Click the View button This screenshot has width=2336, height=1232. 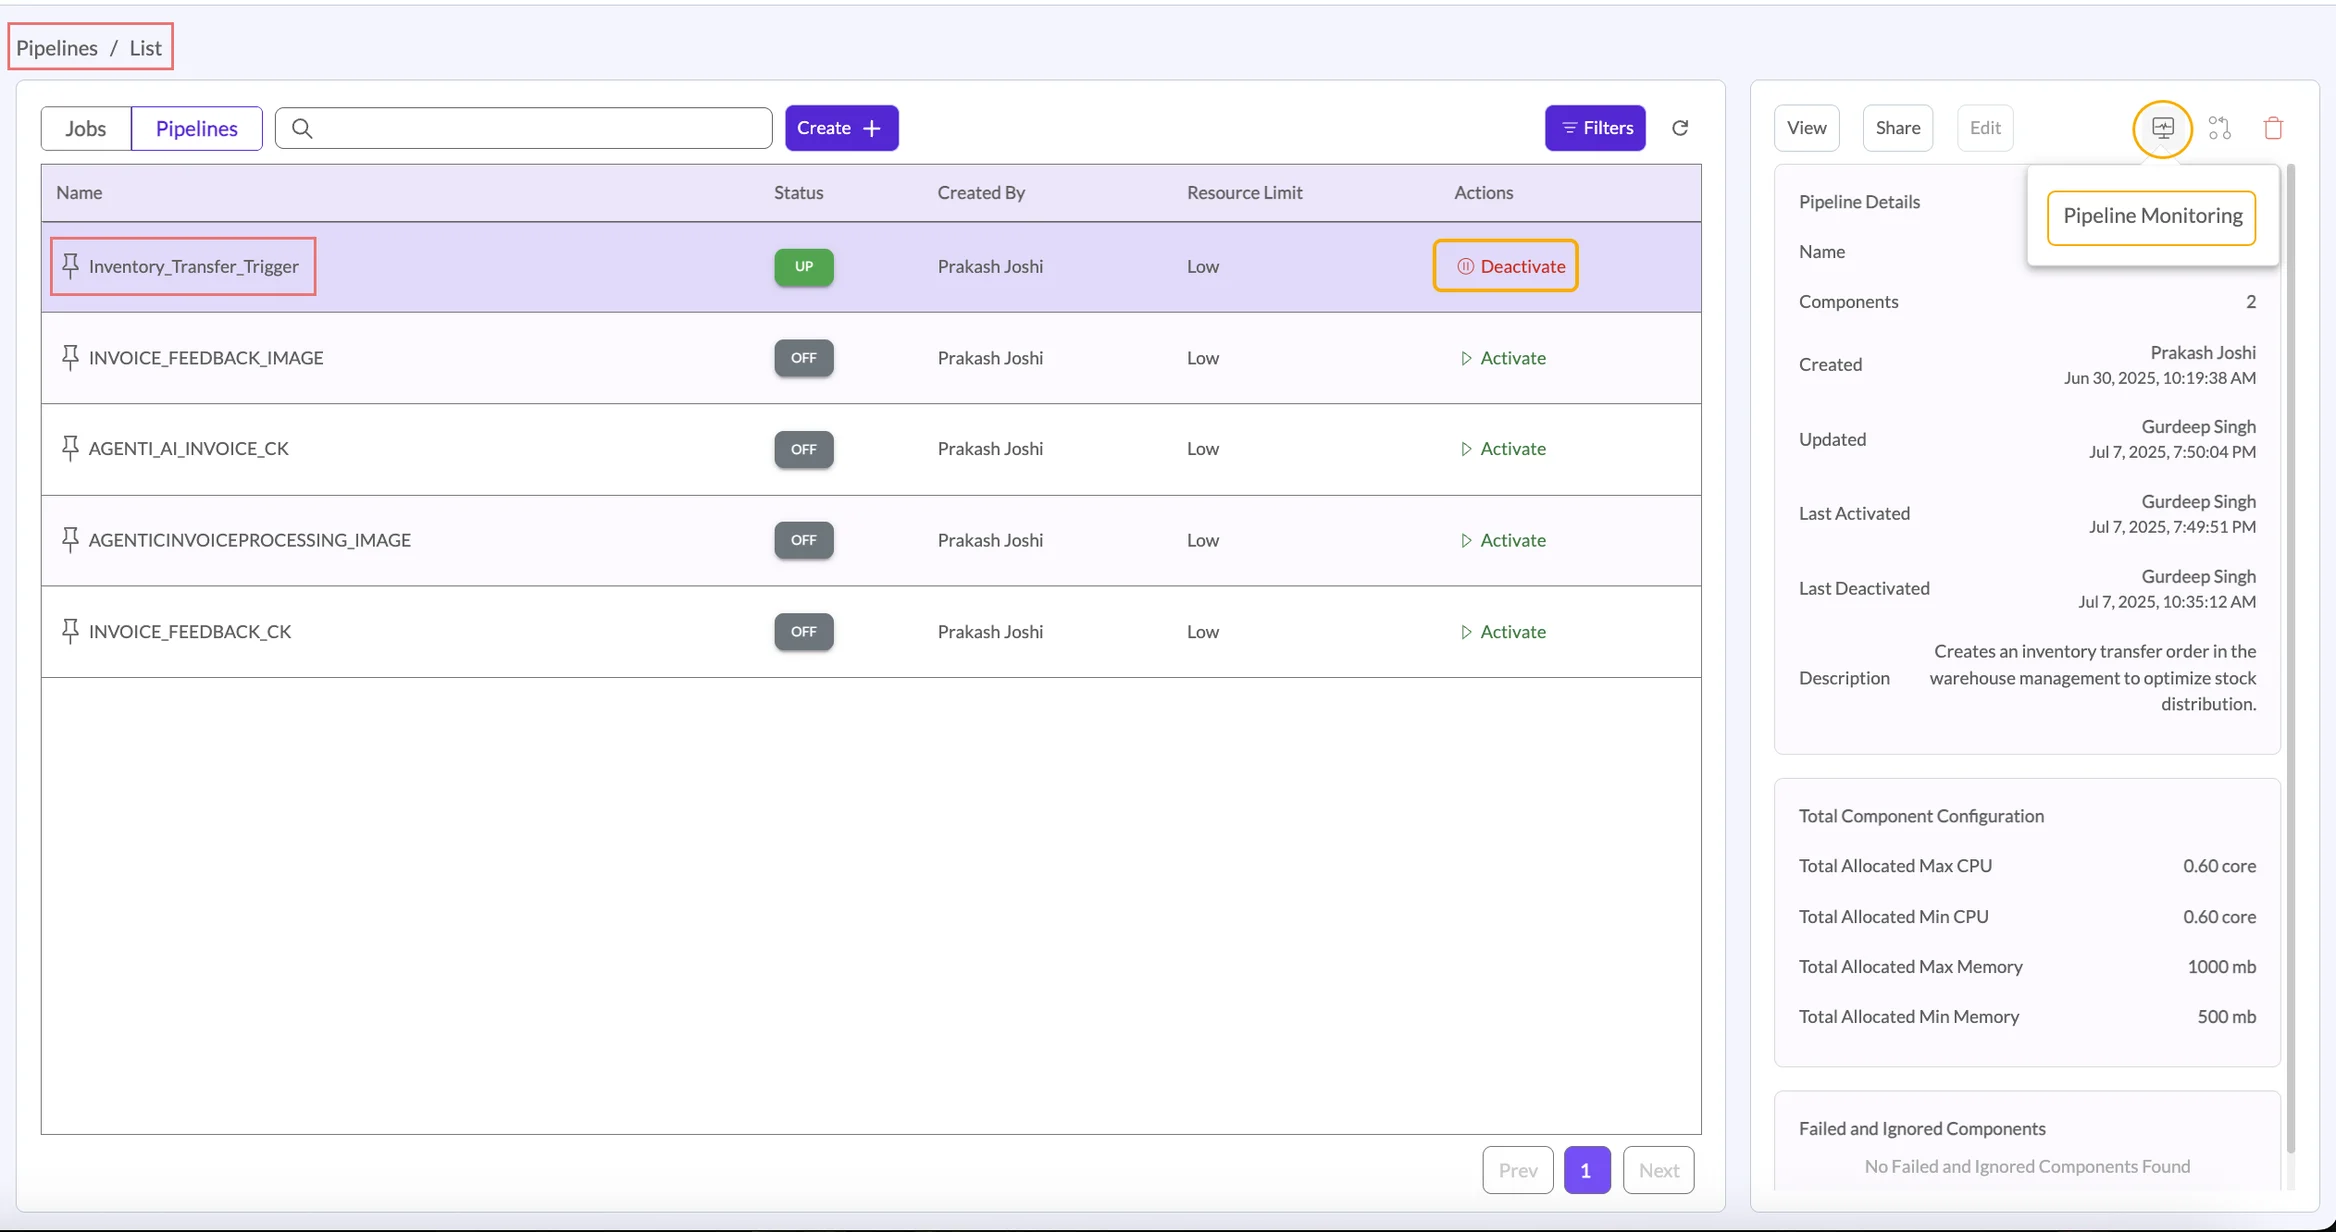(1806, 128)
